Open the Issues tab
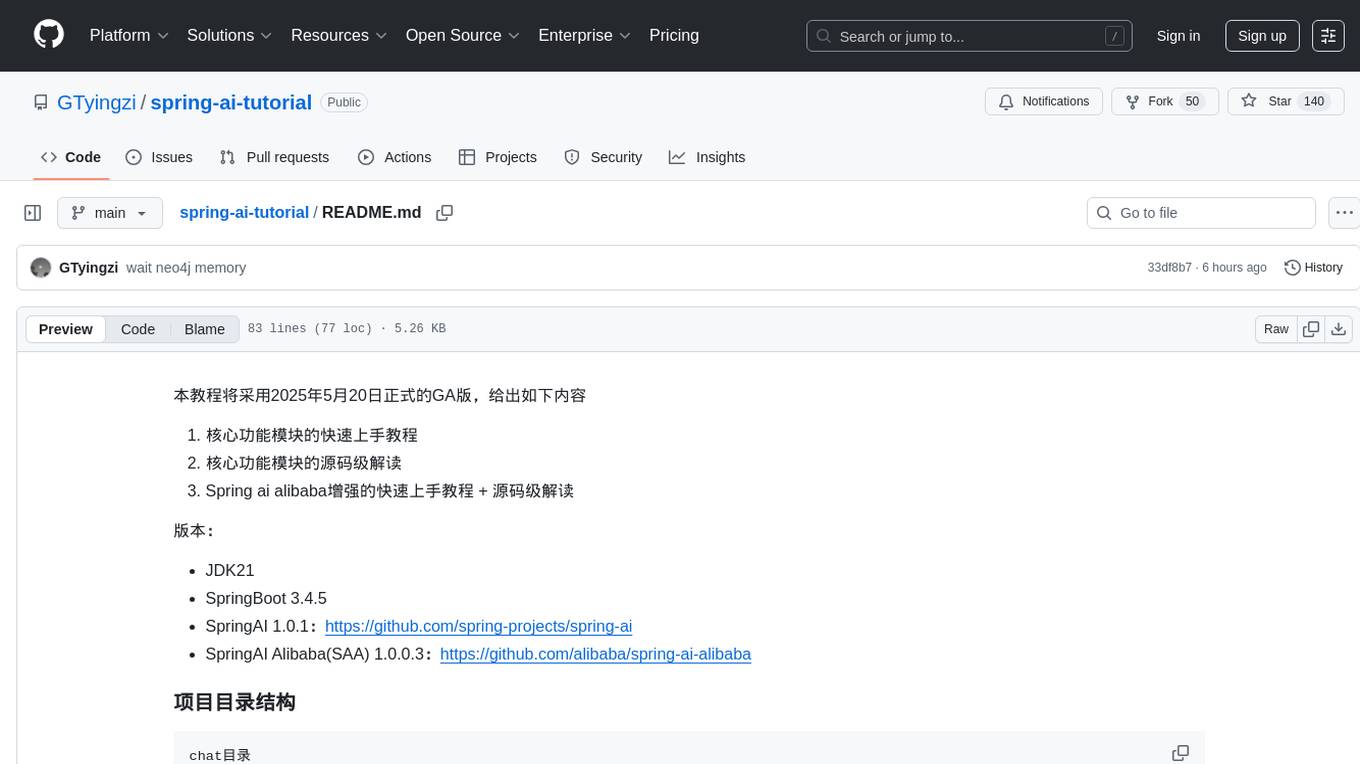 click(x=159, y=157)
